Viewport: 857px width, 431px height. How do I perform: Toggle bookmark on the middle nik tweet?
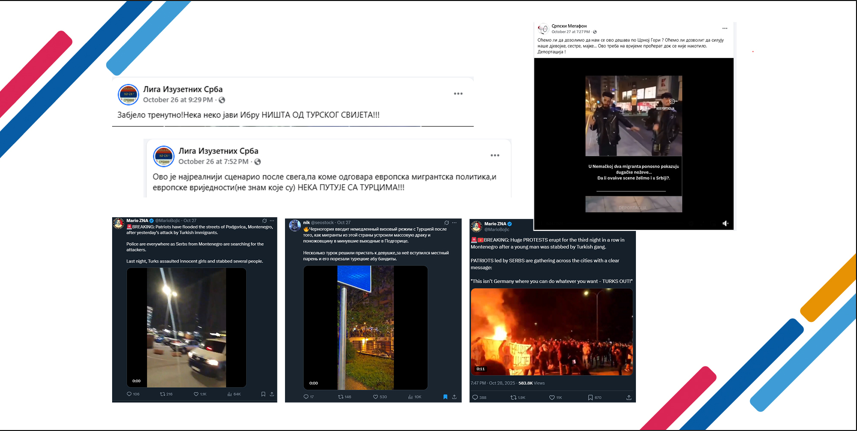(445, 397)
